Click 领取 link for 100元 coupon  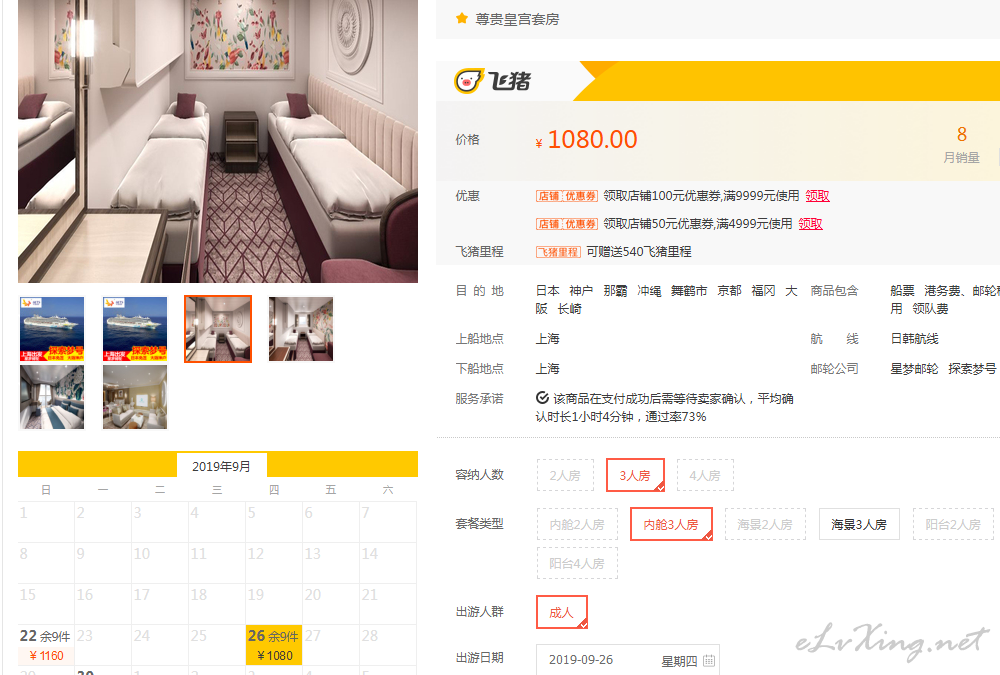817,196
